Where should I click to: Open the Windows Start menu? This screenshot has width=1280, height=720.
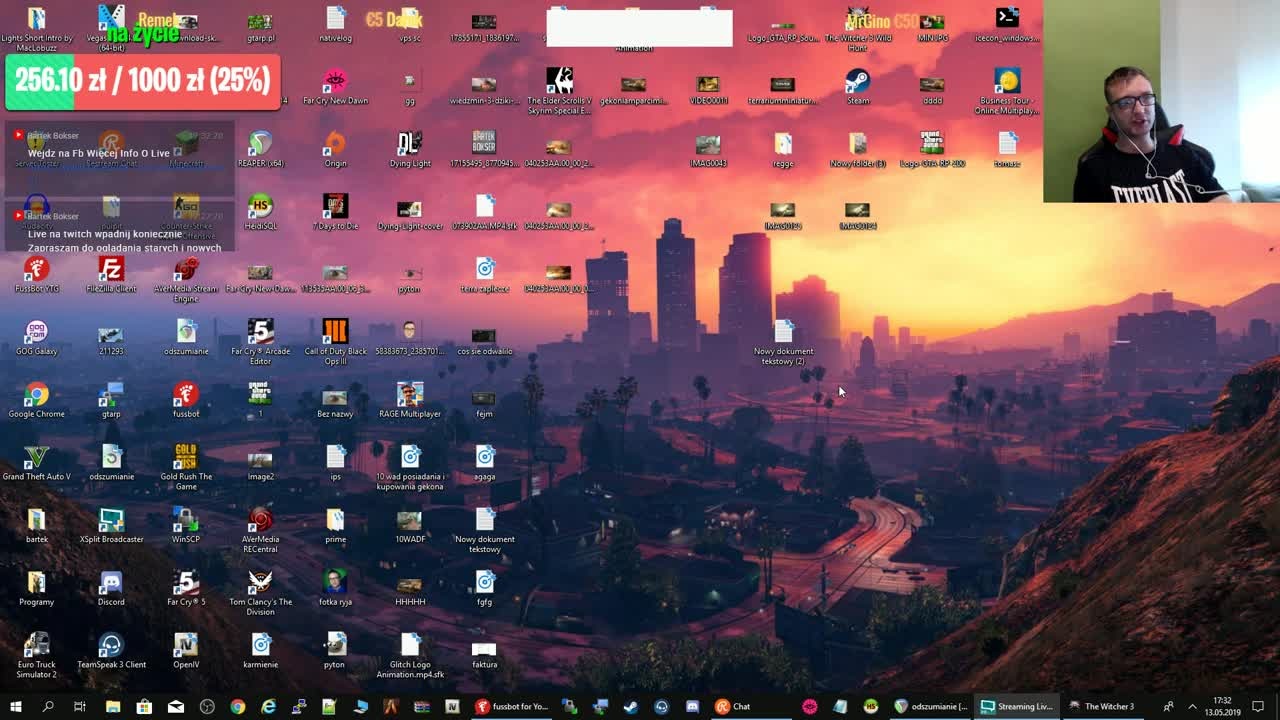15,706
